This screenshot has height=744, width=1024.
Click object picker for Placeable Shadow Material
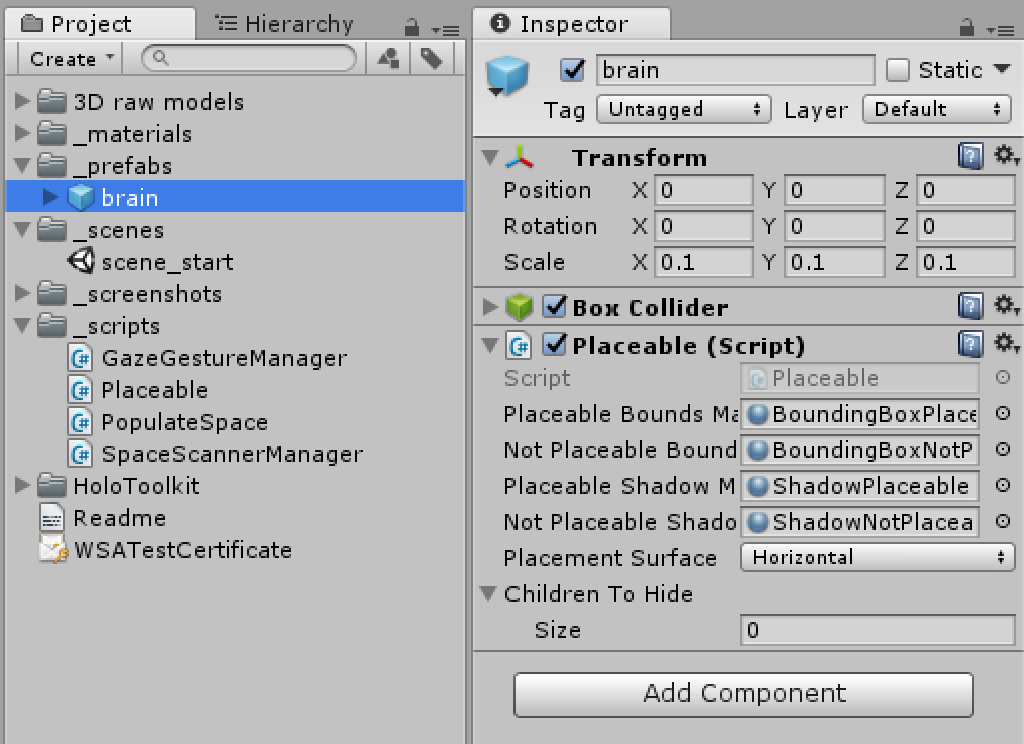[1002, 486]
